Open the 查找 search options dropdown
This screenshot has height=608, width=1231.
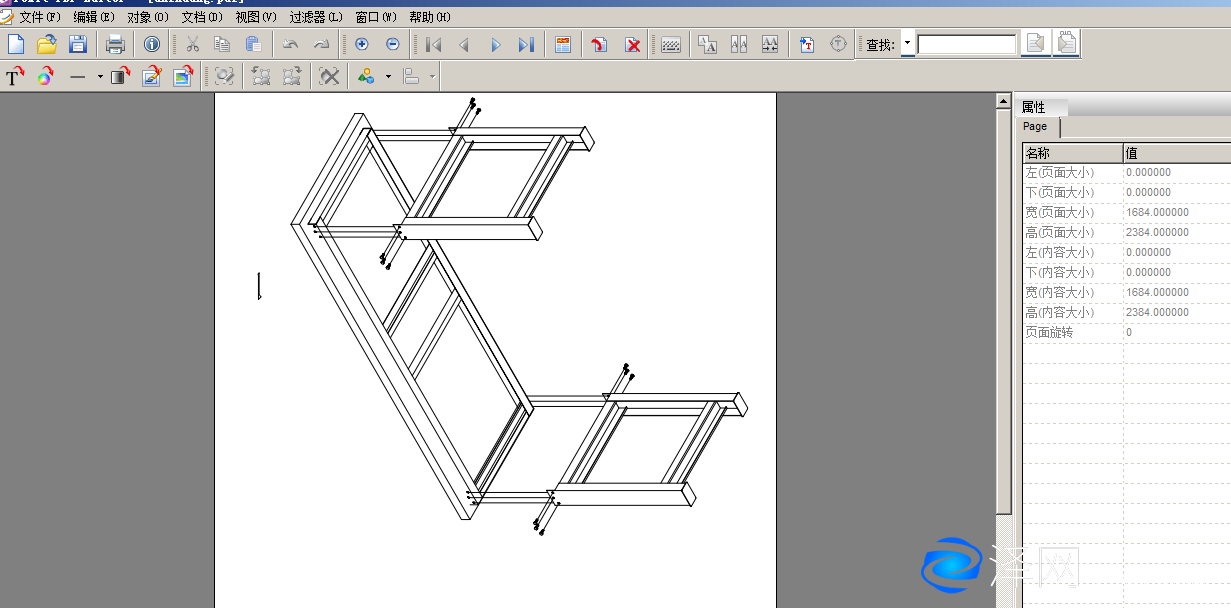pyautogui.click(x=907, y=44)
